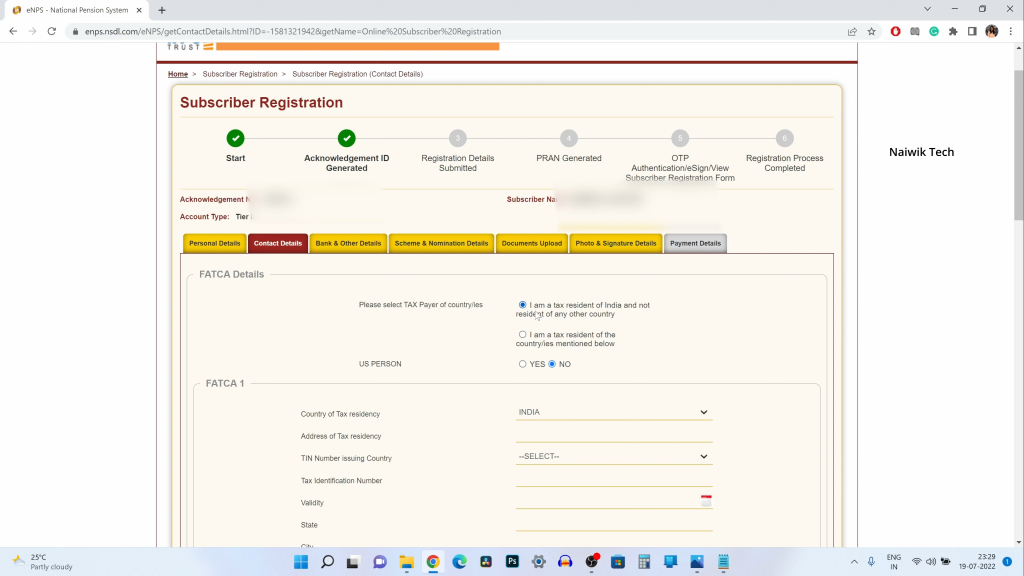Open the Documents Upload tab
1024x576 pixels.
tap(531, 242)
